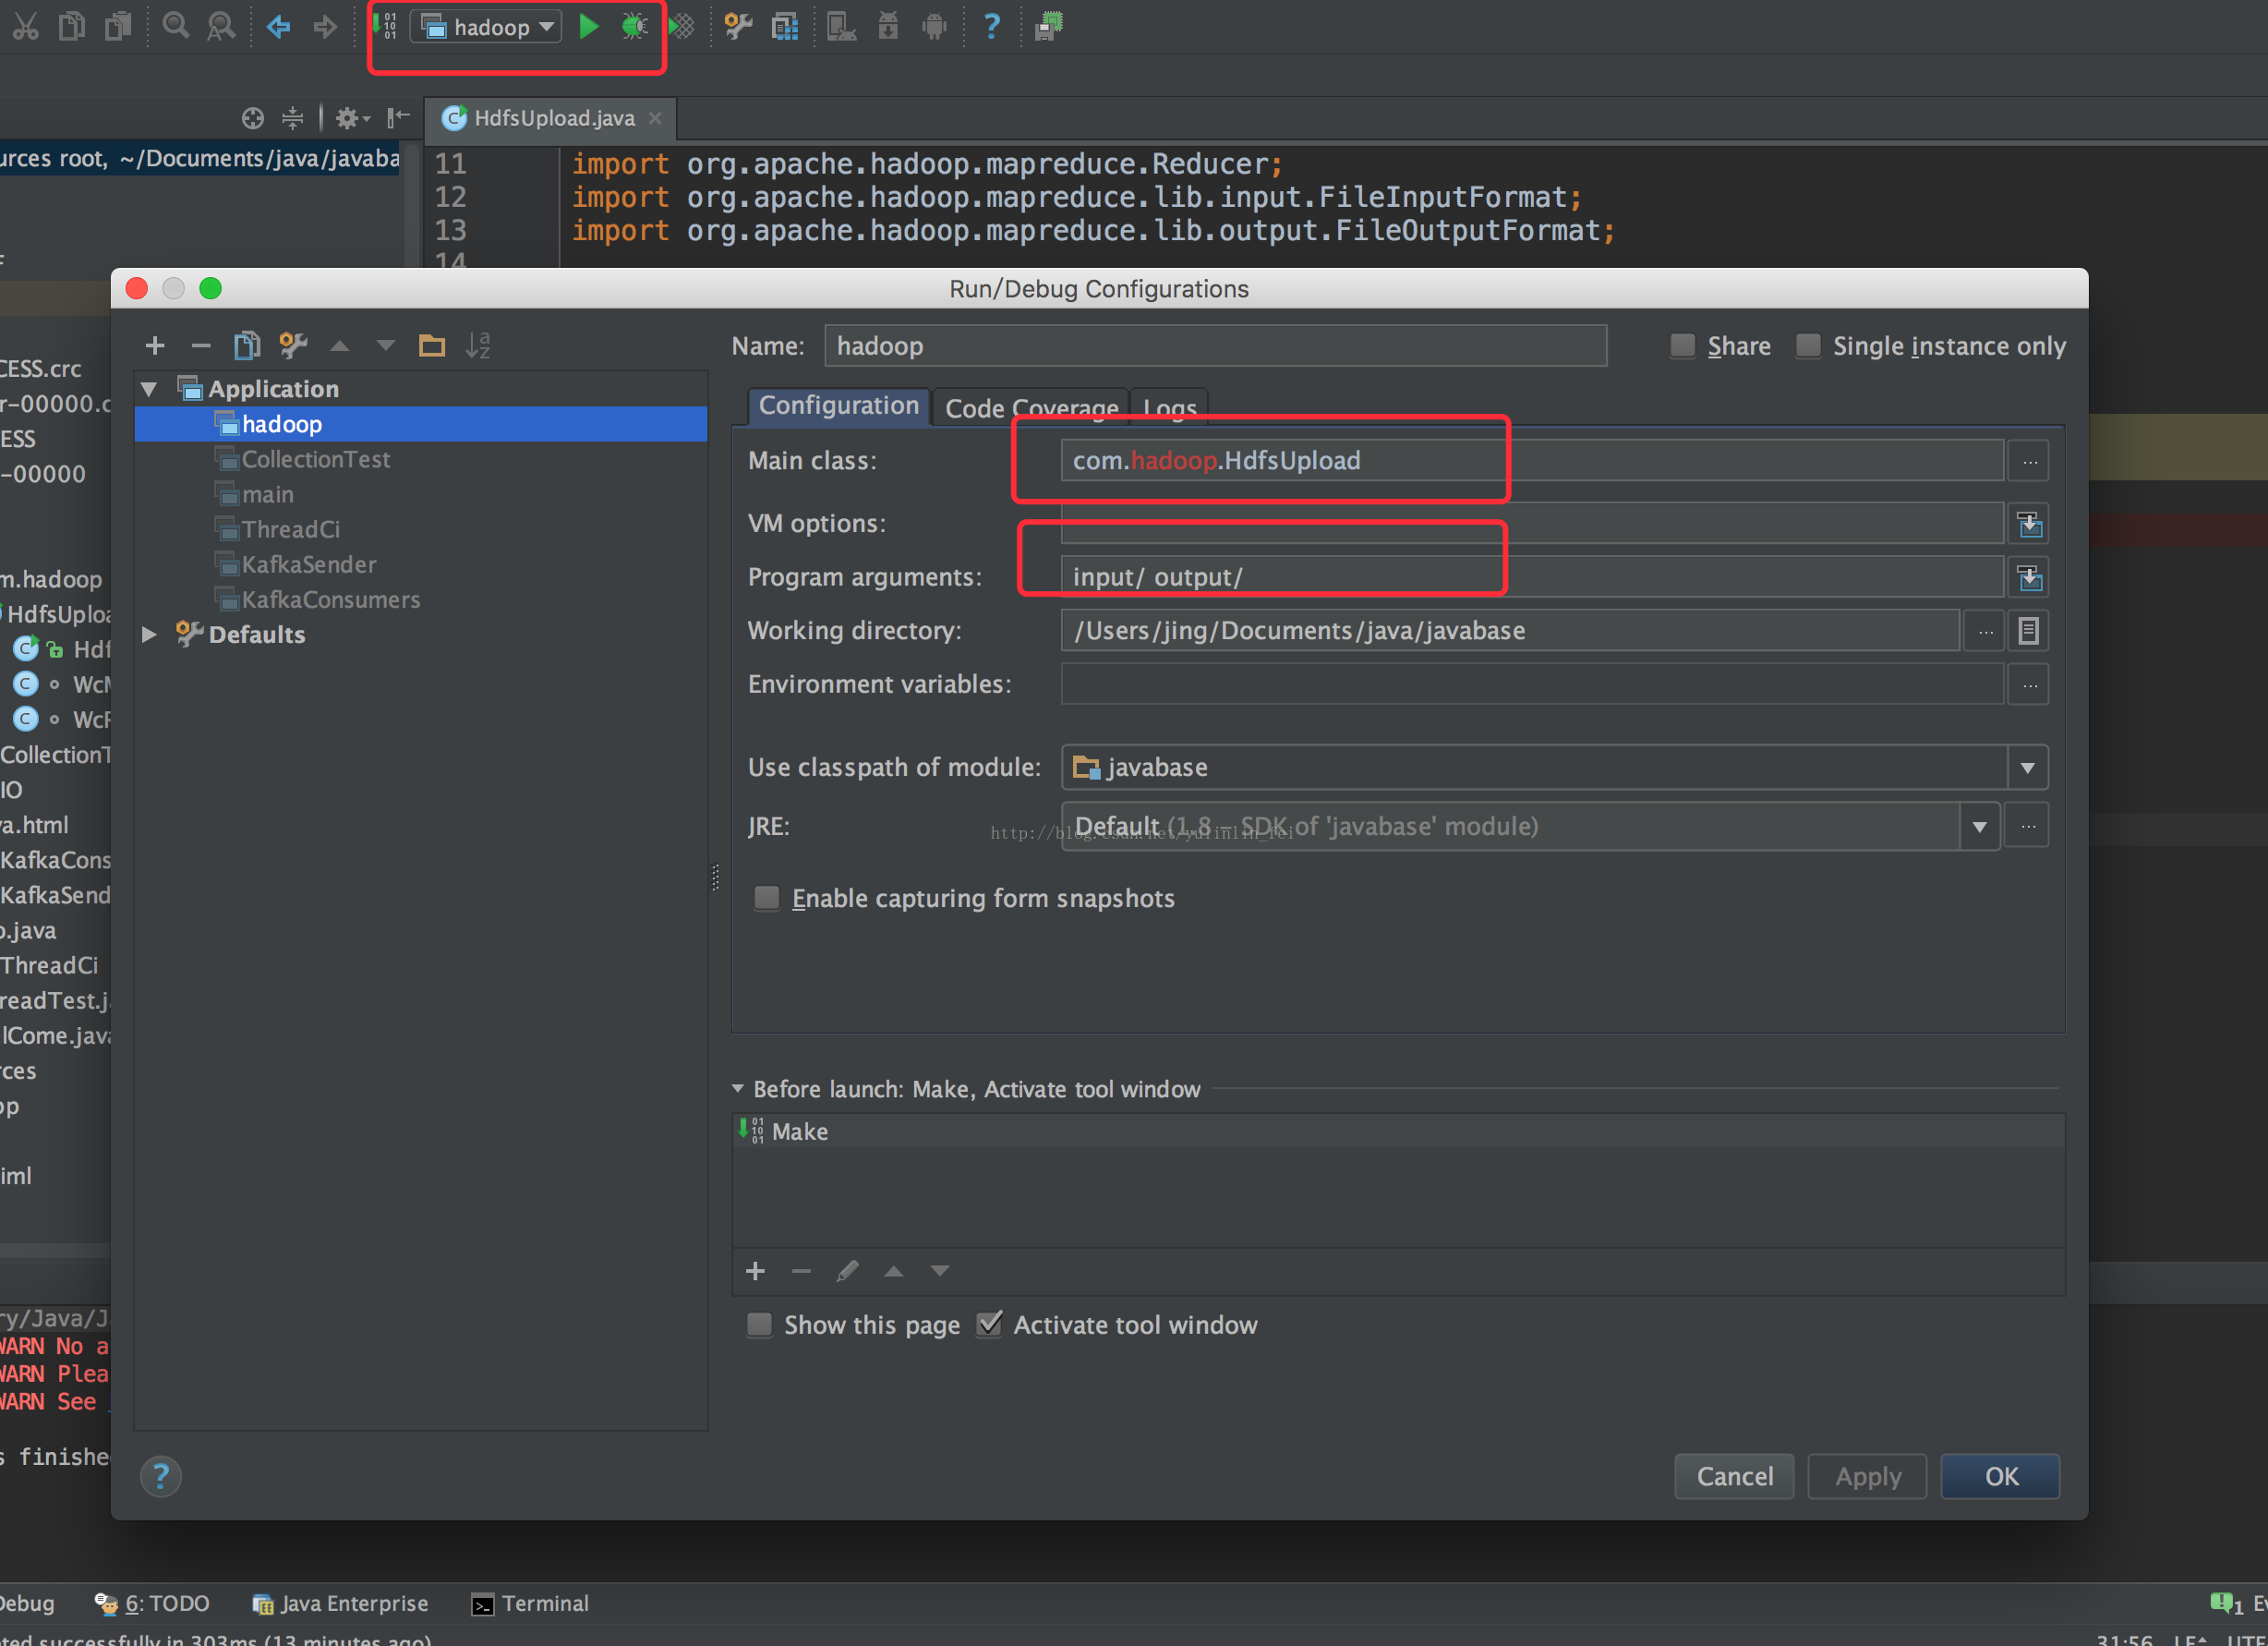Insert path macro for Working directory
This screenshot has width=2268, height=1646.
2029,631
